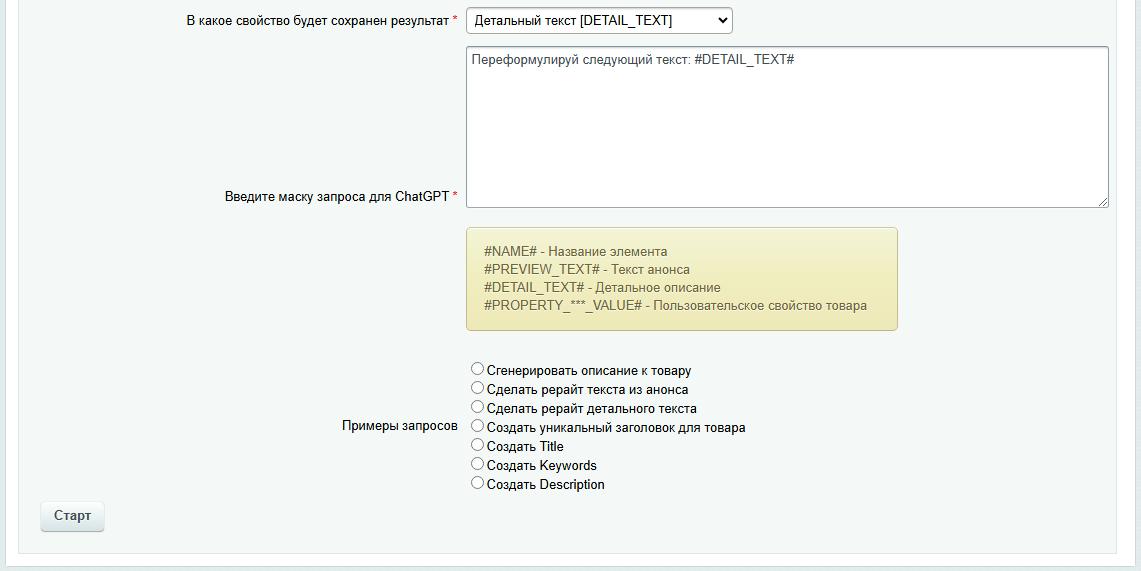The image size is (1141, 571).
Task: Click the #NAME# placeholder hint line
Action: click(575, 251)
